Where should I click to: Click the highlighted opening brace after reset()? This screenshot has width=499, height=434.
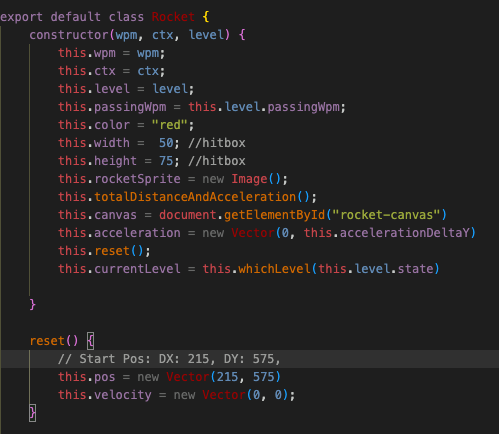point(90,341)
